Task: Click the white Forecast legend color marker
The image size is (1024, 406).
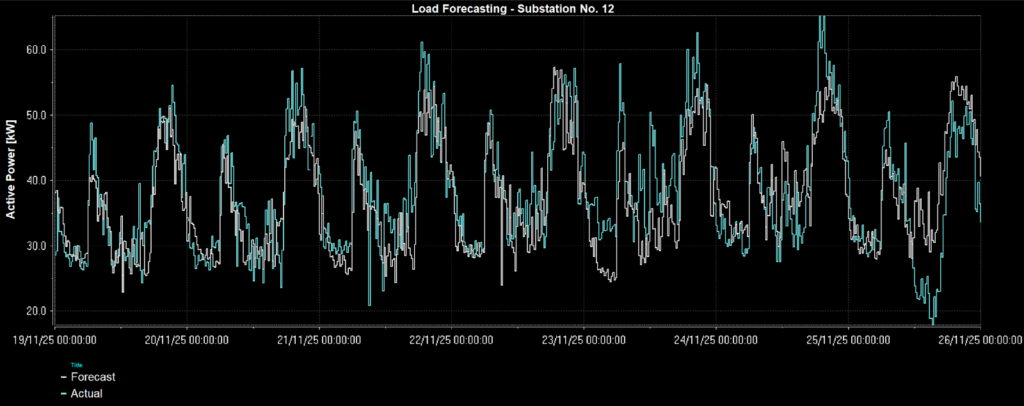Action: tap(63, 378)
